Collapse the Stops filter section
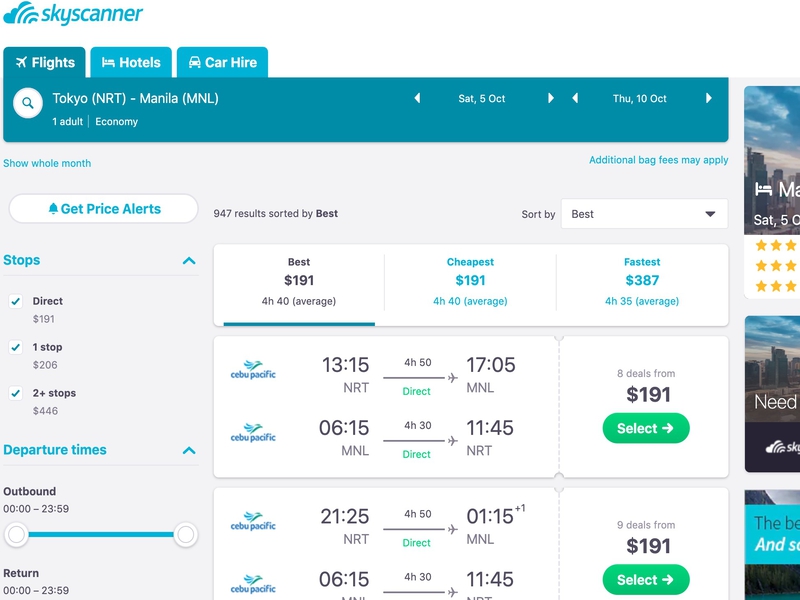 click(189, 261)
